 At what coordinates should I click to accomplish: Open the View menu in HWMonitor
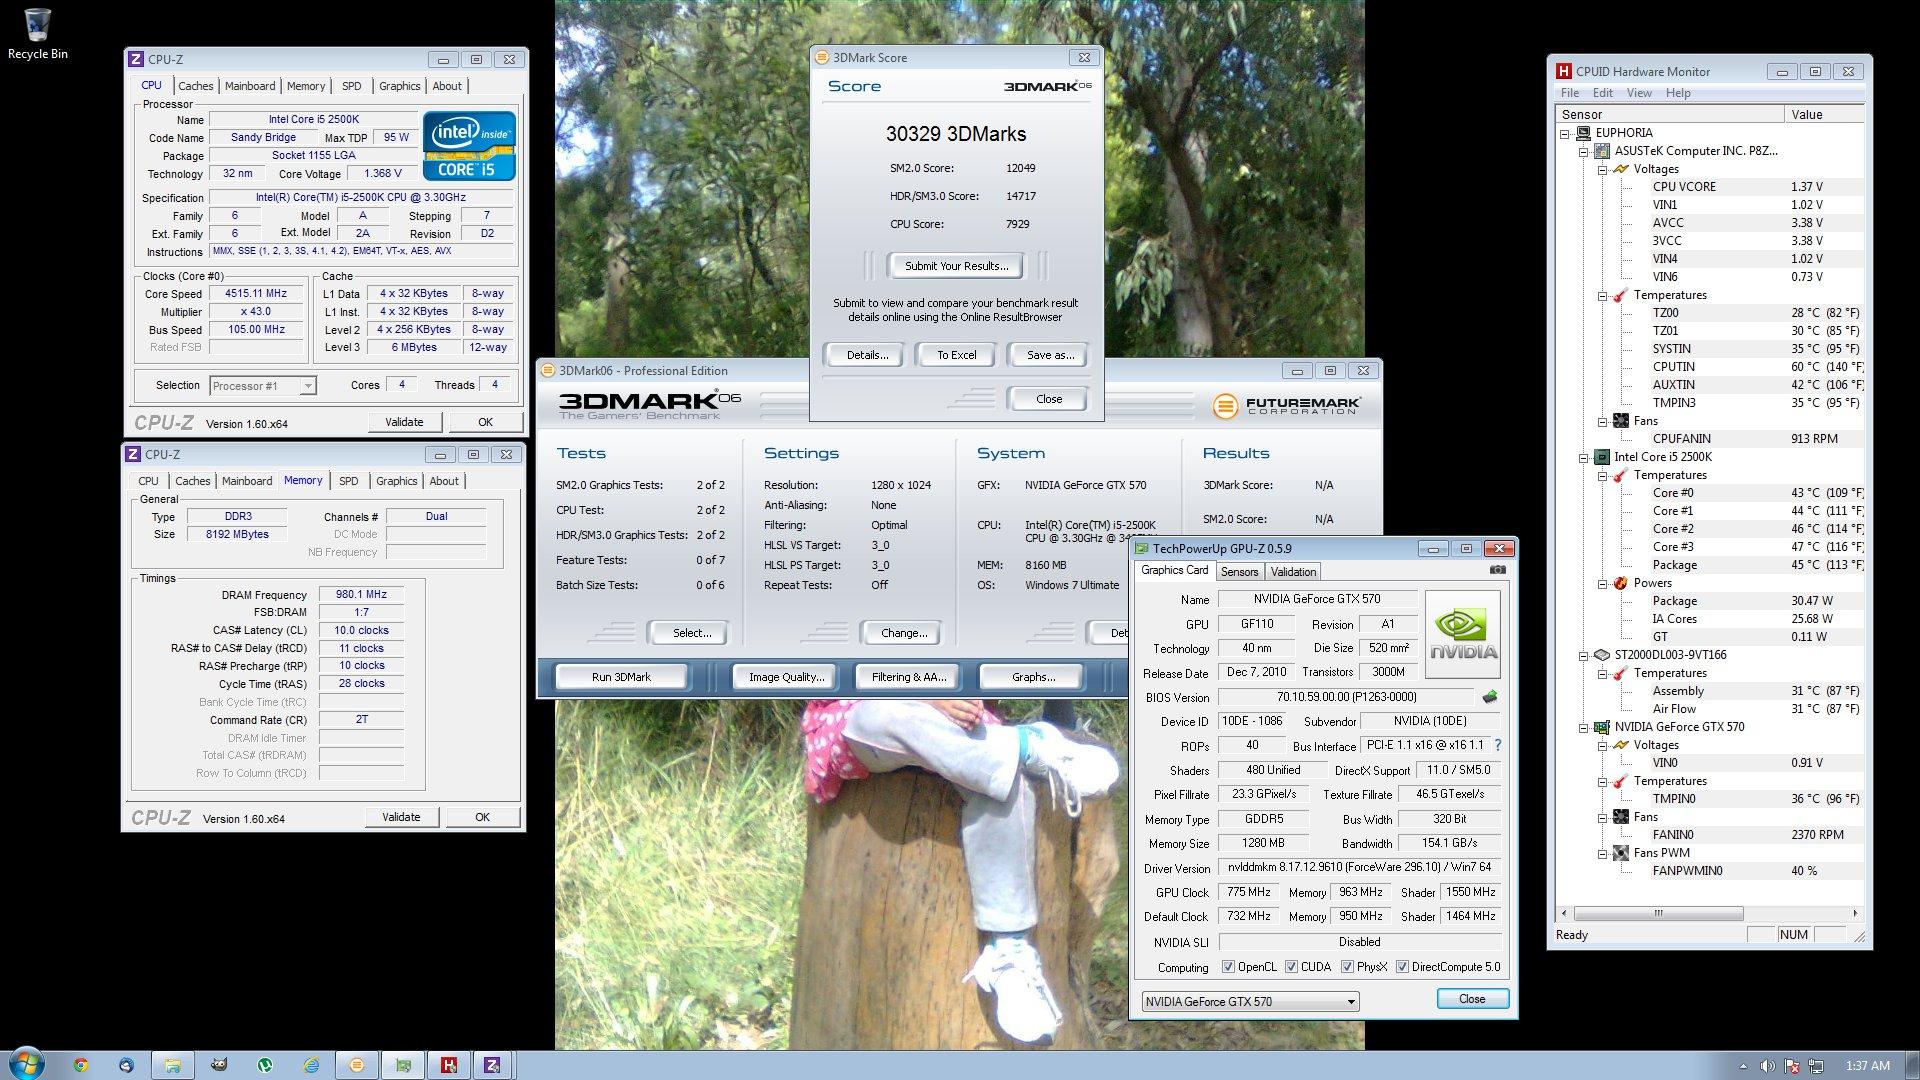click(x=1638, y=93)
